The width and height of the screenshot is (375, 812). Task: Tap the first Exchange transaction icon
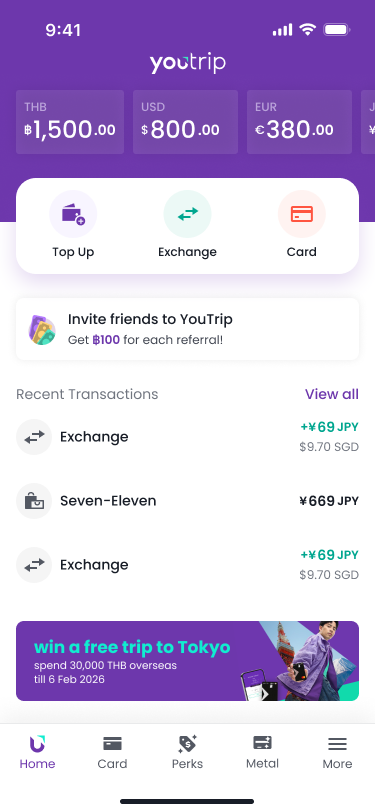(x=34, y=437)
